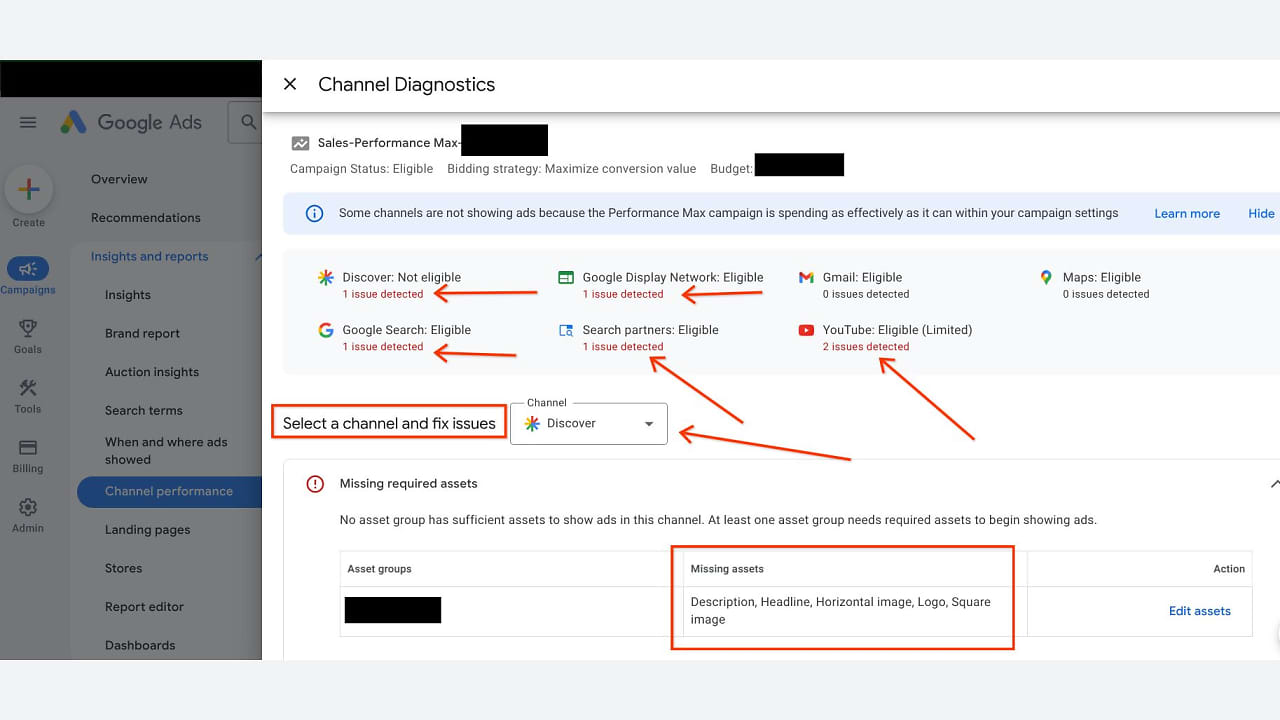The height and width of the screenshot is (720, 1280).
Task: Open Brand report page
Action: 143,334
